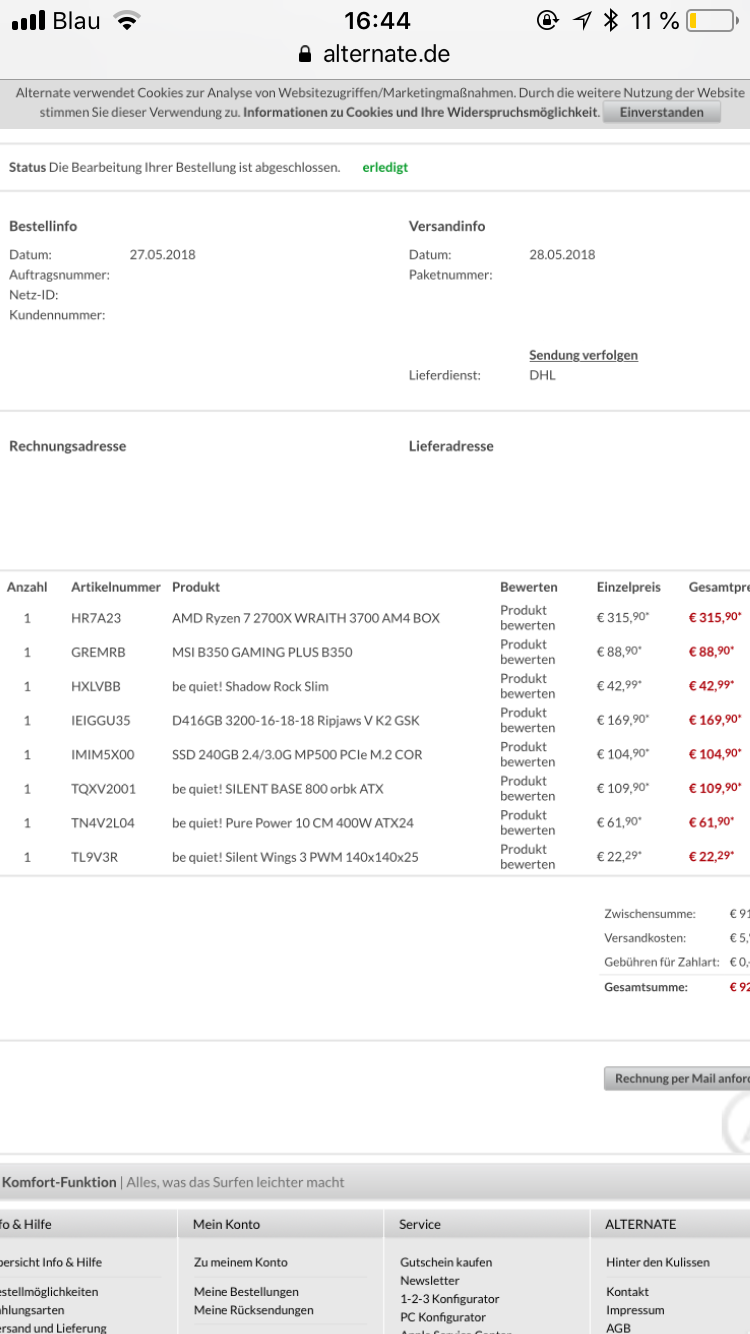Open the Kontakt footer link
Image resolution: width=750 pixels, height=1334 pixels.
[x=627, y=1291]
